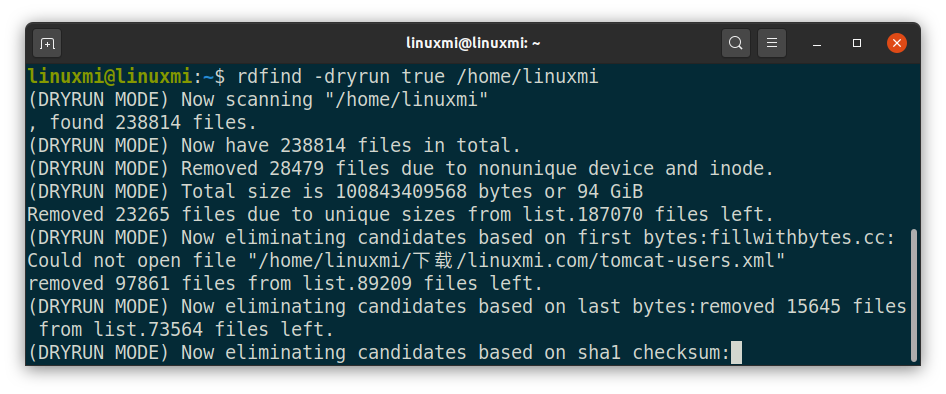
Task: Open the terminal search tool
Action: [x=735, y=43]
